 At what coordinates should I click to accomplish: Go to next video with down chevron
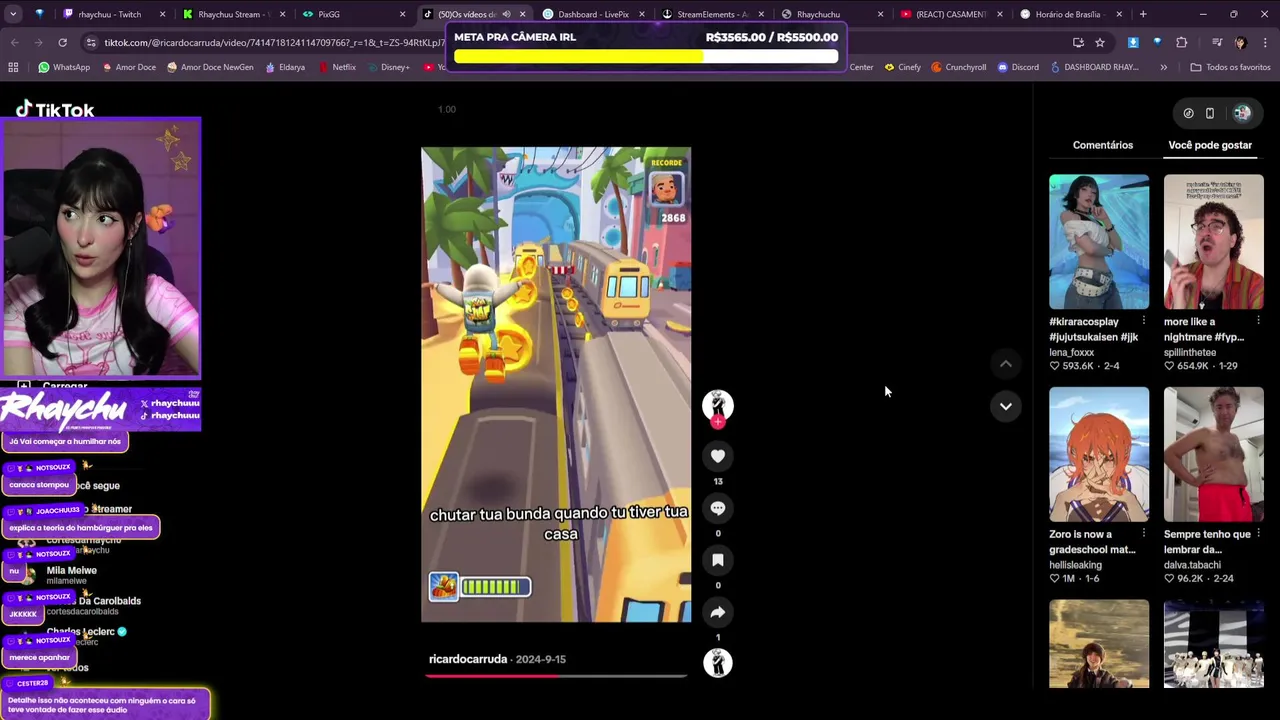tap(1006, 406)
